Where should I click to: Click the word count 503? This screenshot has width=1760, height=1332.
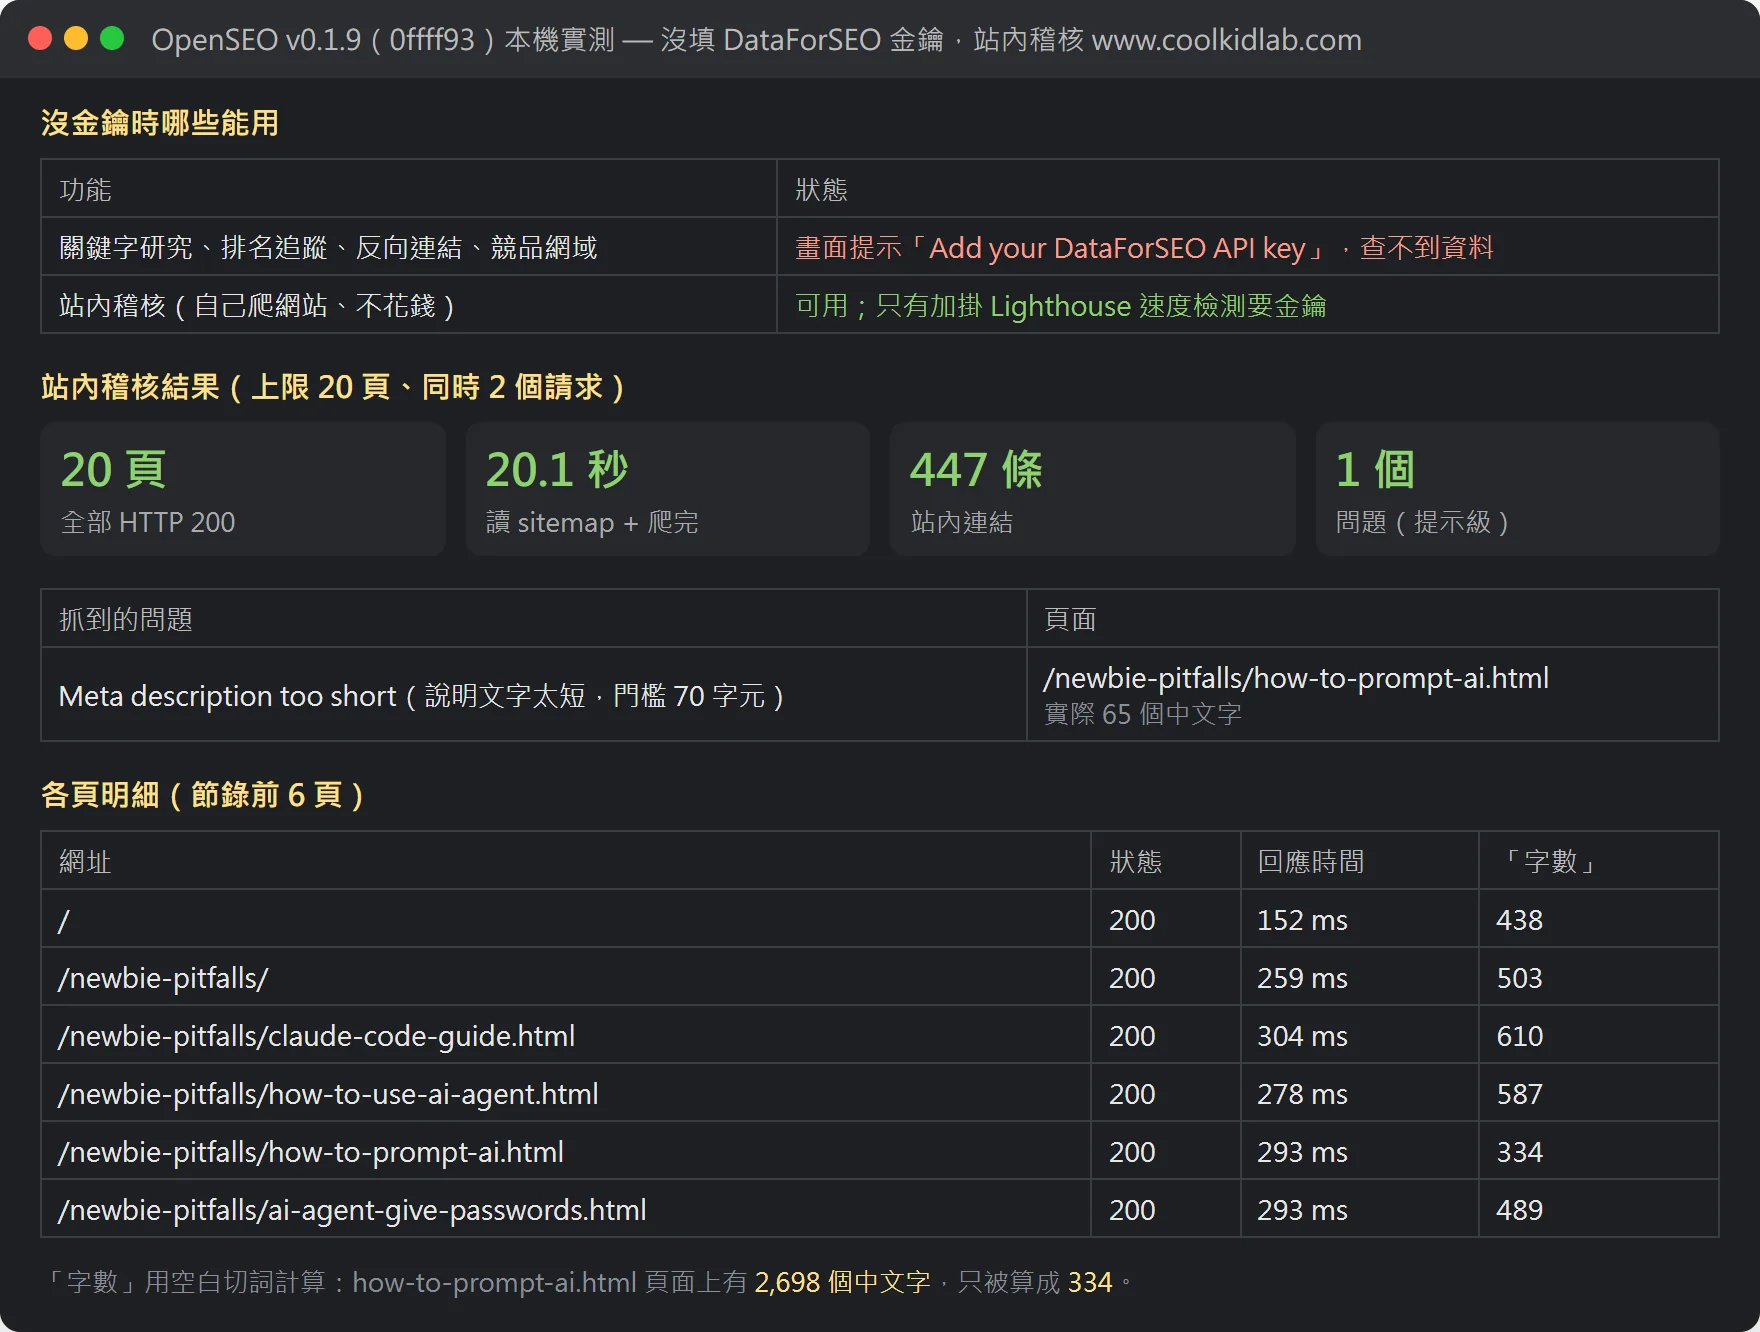pyautogui.click(x=1519, y=978)
